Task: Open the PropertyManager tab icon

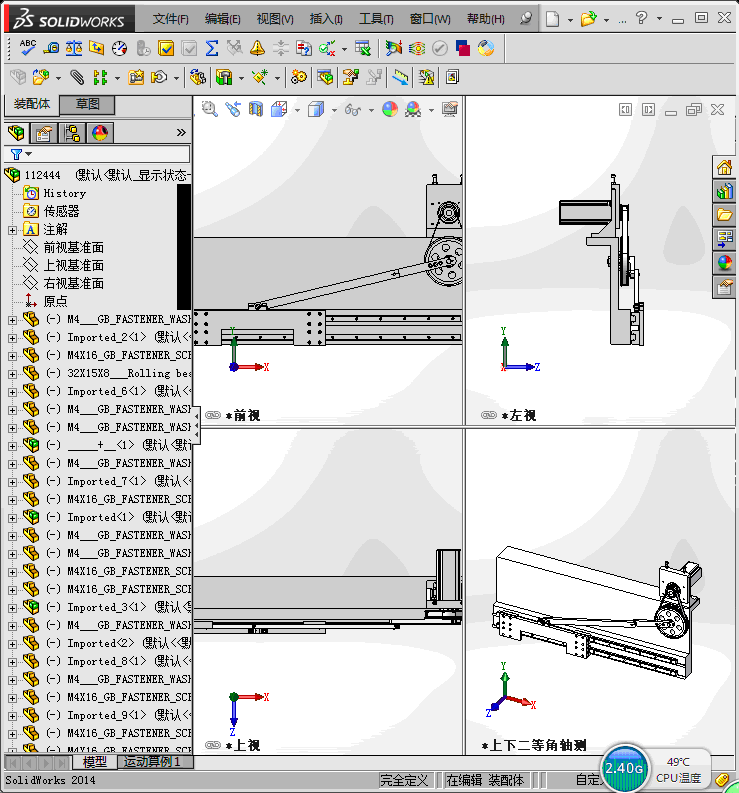Action: pos(44,133)
